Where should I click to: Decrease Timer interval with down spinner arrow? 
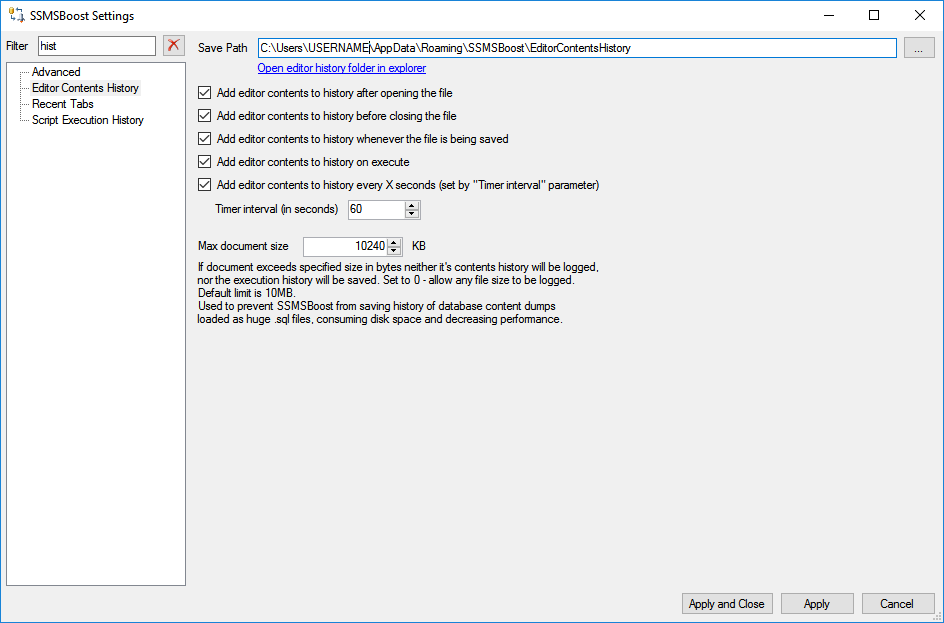(x=412, y=214)
